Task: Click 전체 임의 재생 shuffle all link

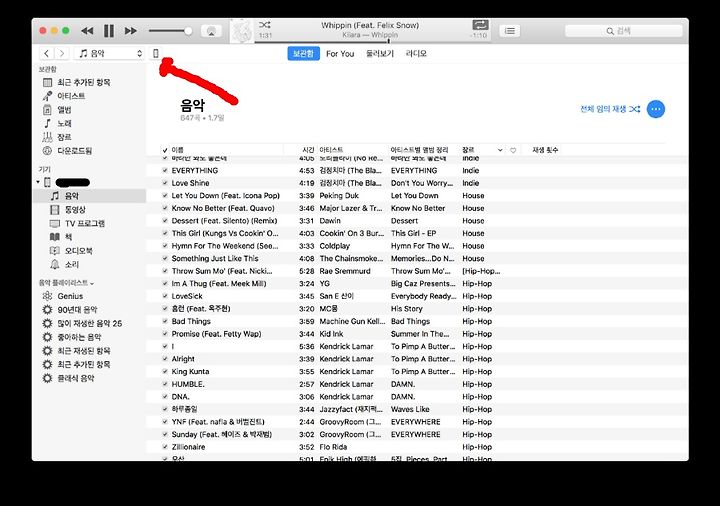Action: click(610, 109)
